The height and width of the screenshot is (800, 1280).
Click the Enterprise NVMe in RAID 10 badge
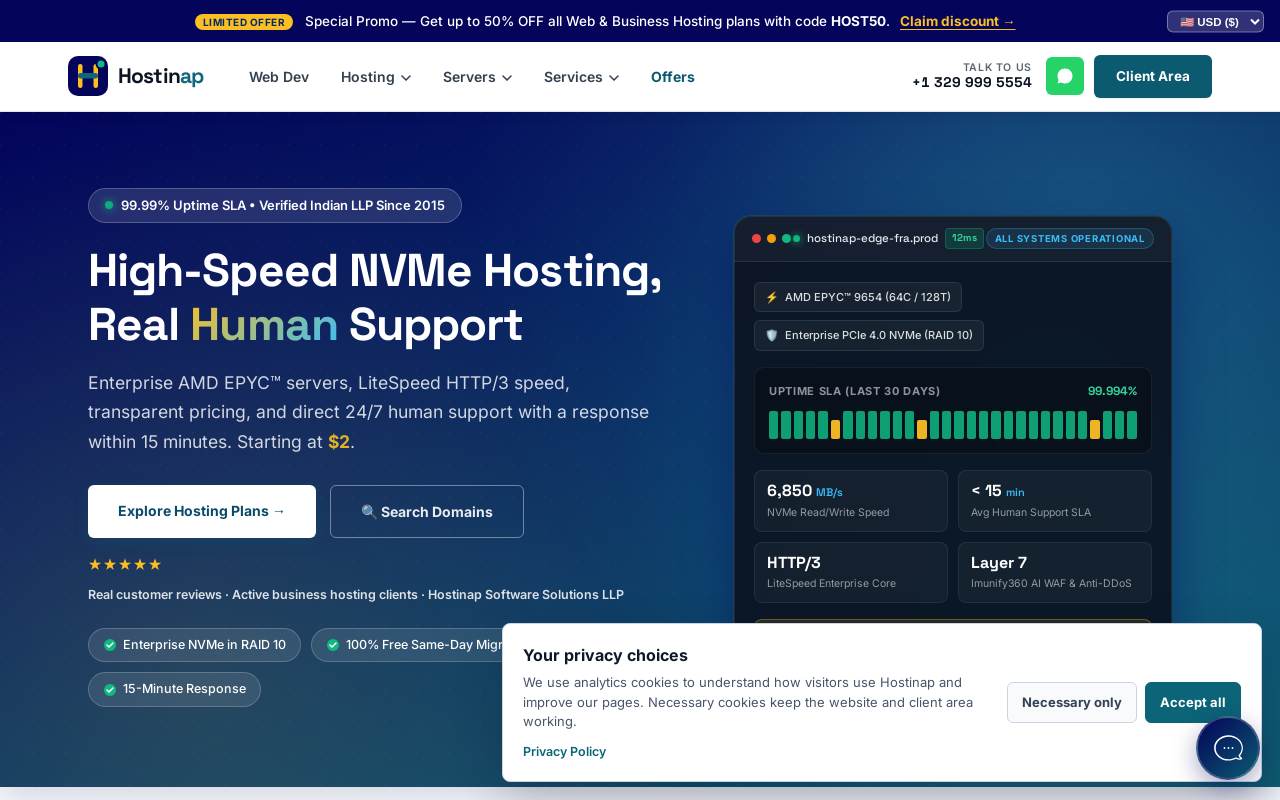point(194,645)
